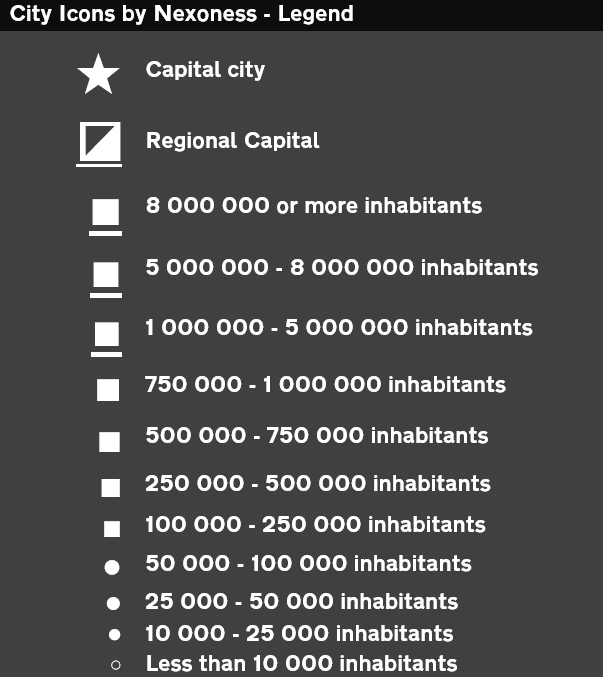Click the 250 000 - 500 000 square icon

click(x=110, y=488)
